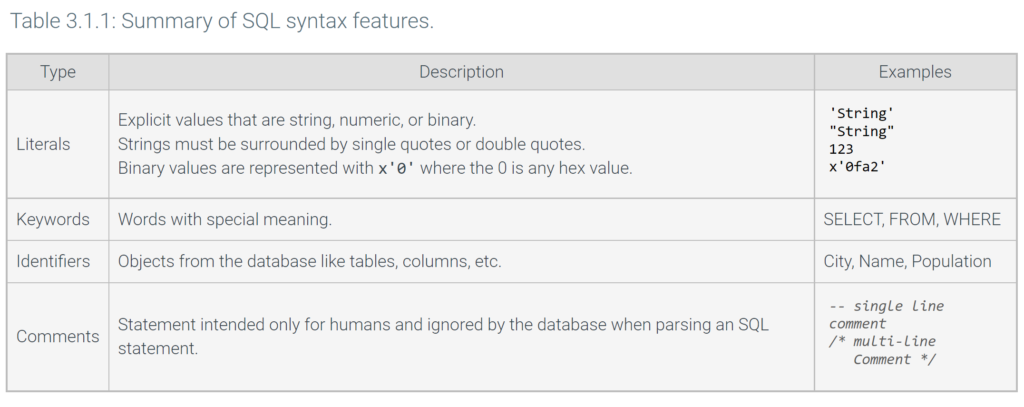Select the Type column header

(57, 72)
